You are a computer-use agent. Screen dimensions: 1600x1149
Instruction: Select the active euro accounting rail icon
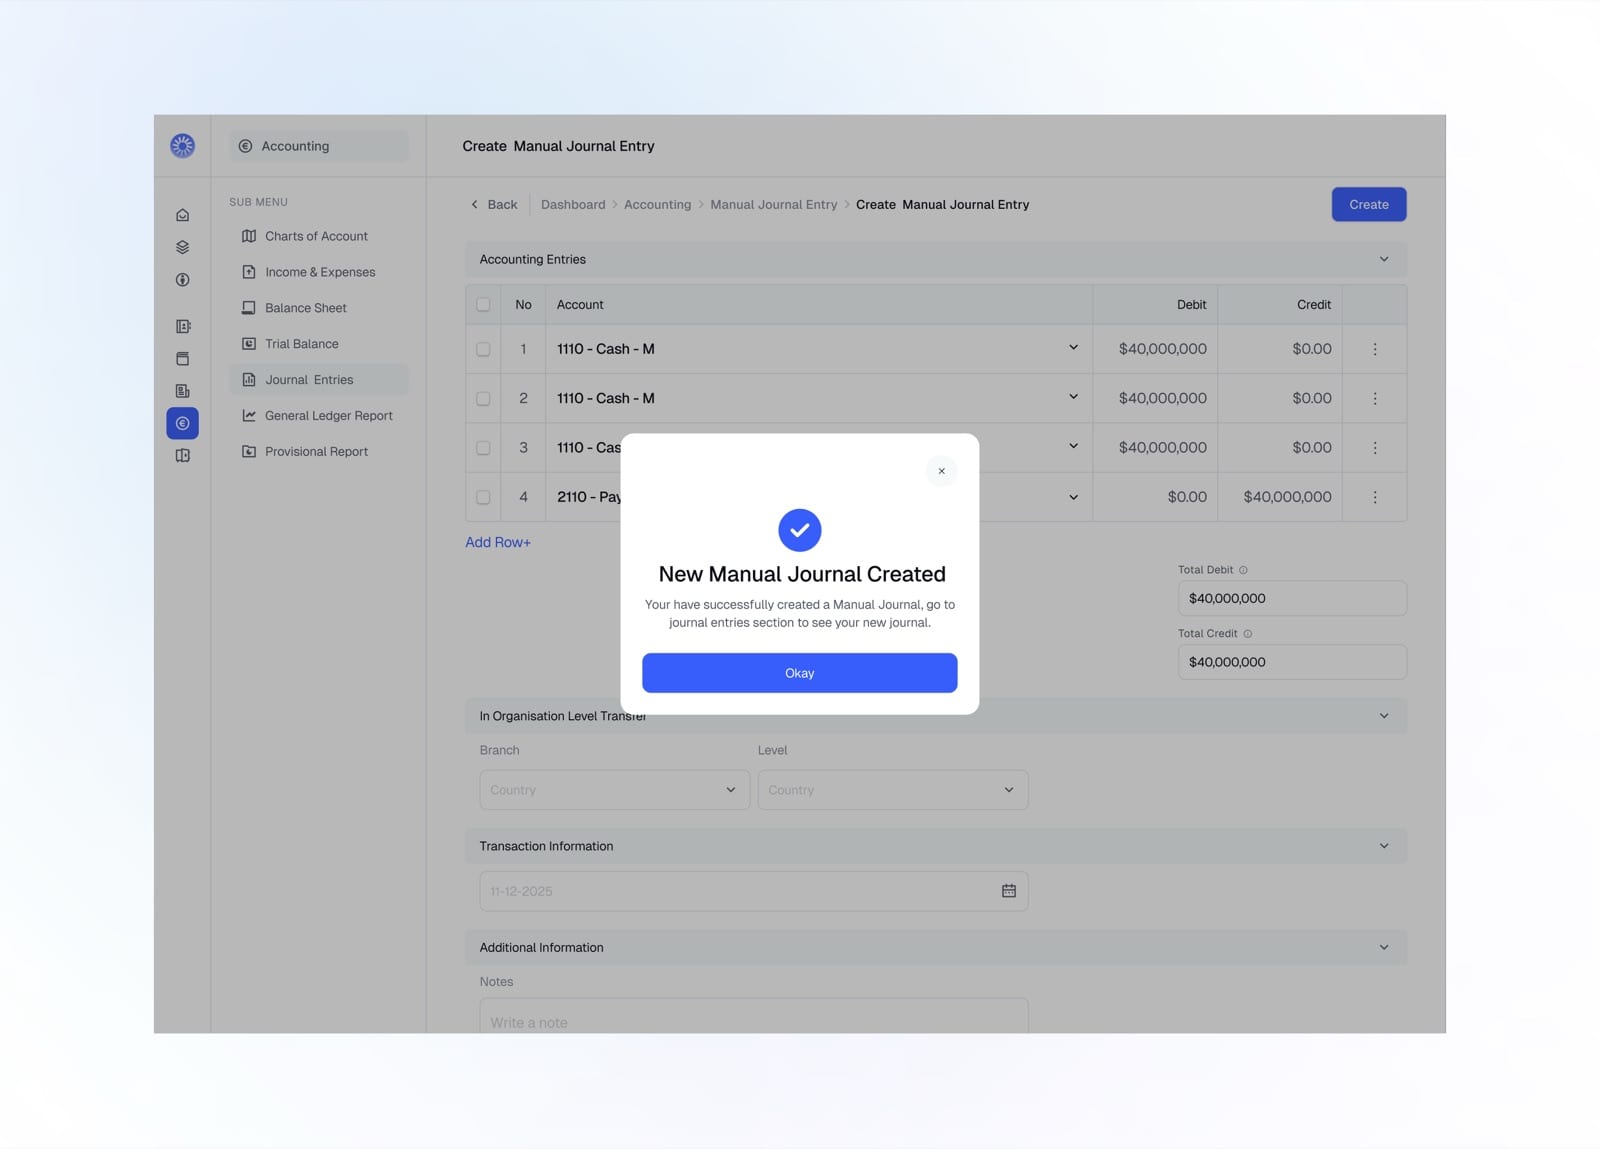click(x=182, y=423)
